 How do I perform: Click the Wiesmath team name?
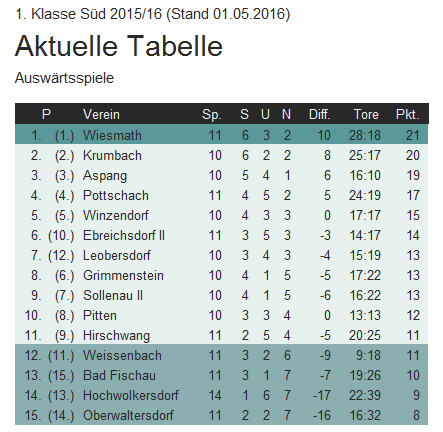[112, 135]
